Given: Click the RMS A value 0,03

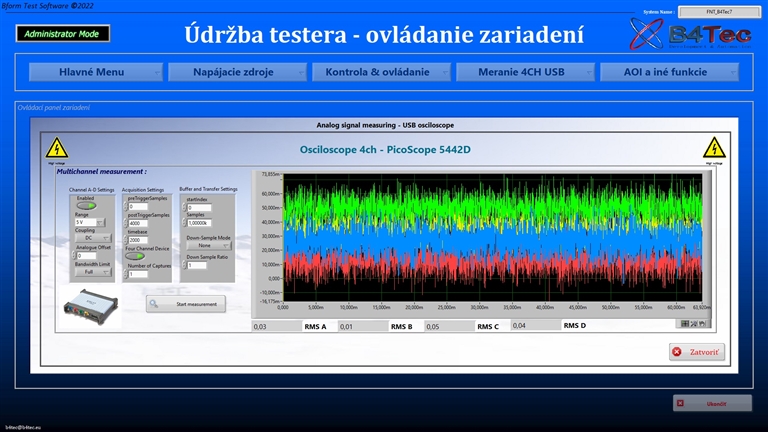Looking at the screenshot, I should tap(277, 326).
